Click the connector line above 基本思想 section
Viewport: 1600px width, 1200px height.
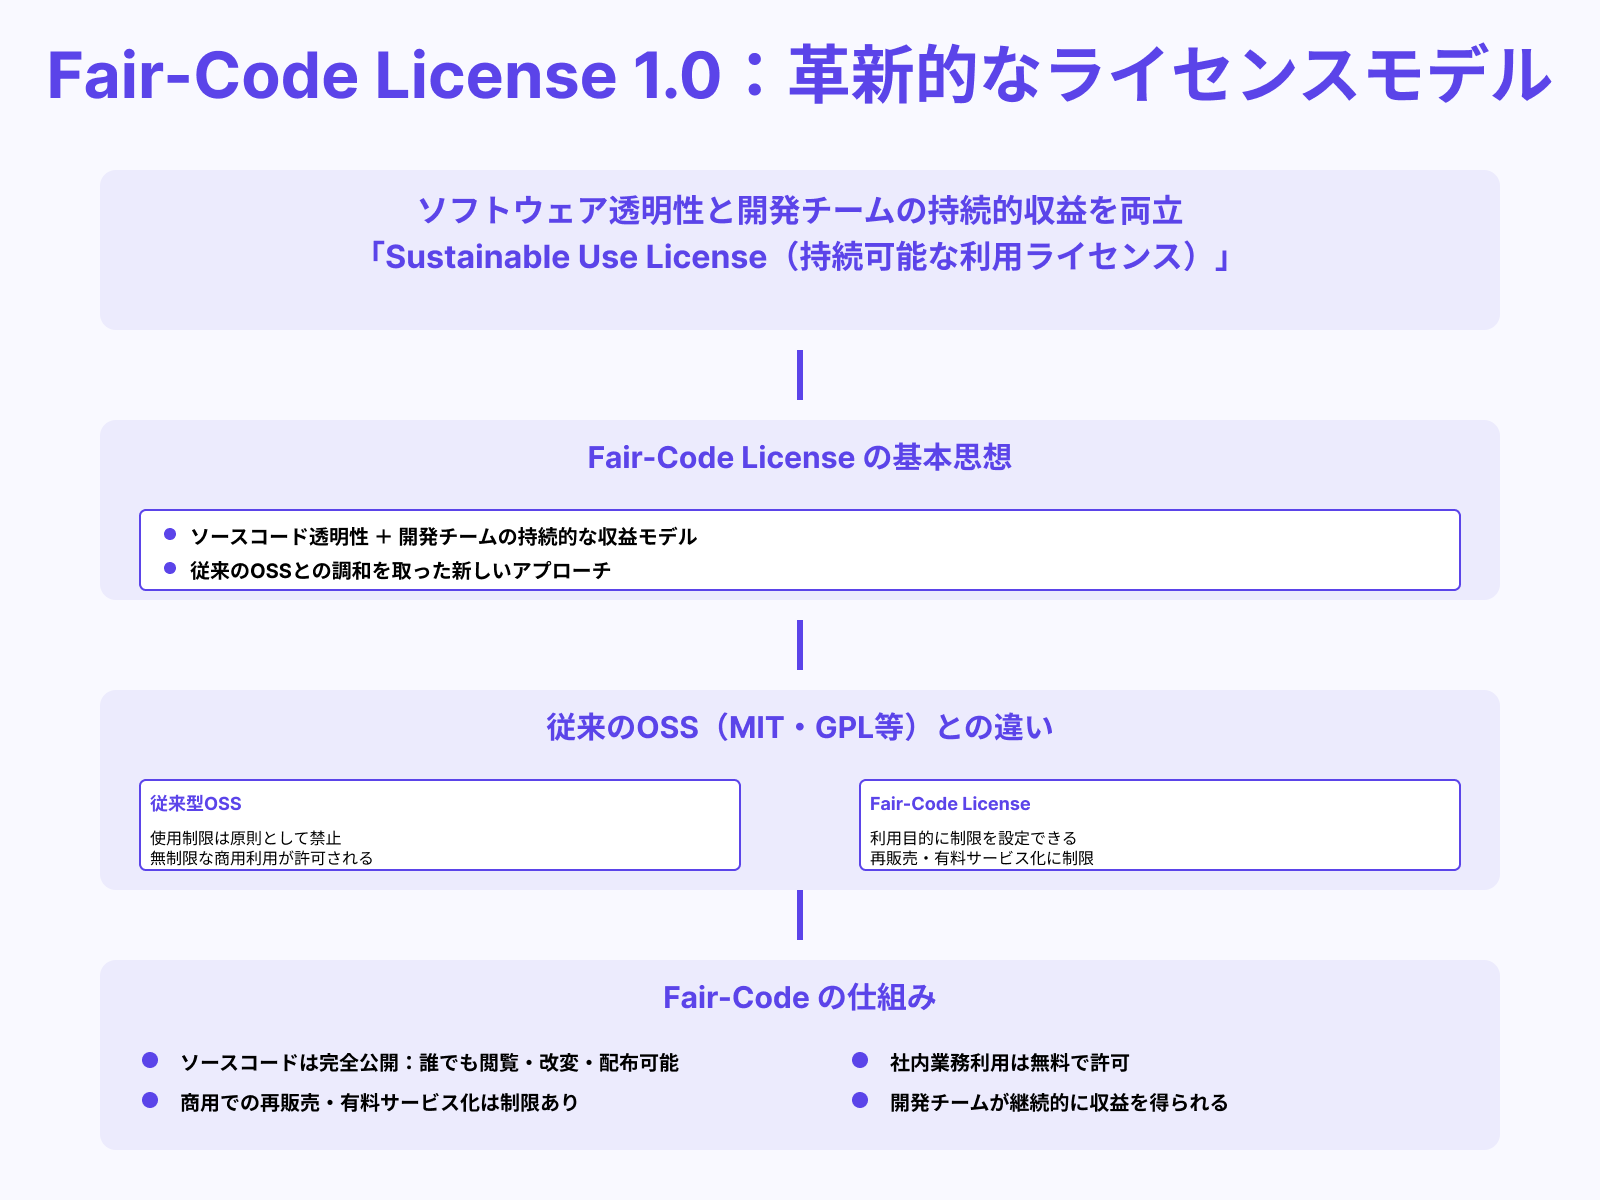click(x=799, y=377)
